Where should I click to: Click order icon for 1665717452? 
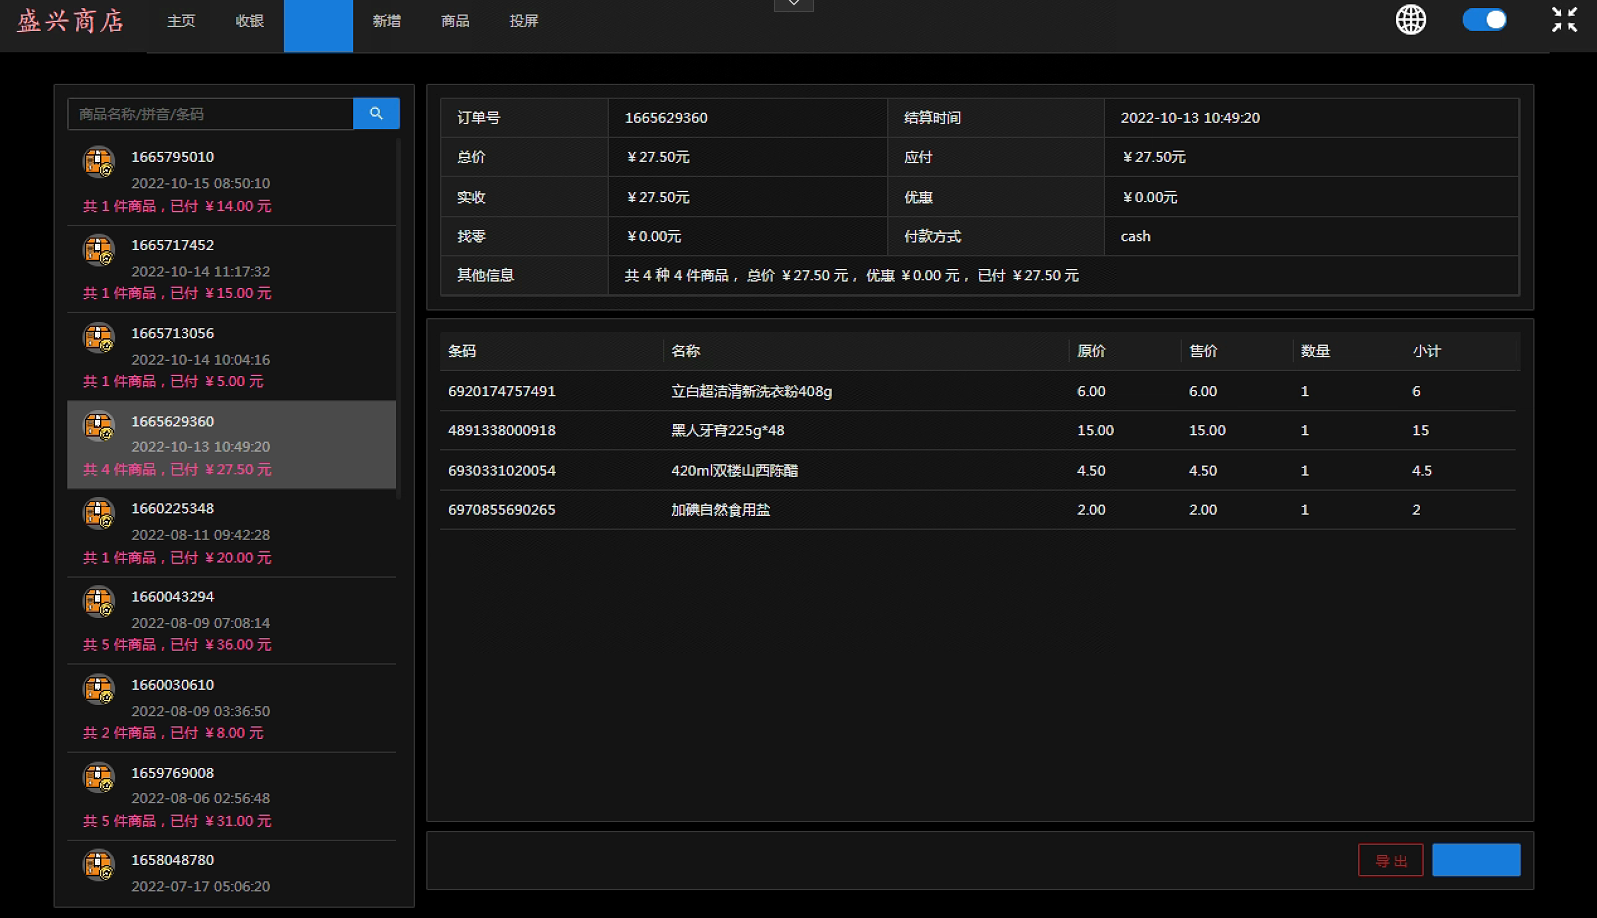point(98,250)
